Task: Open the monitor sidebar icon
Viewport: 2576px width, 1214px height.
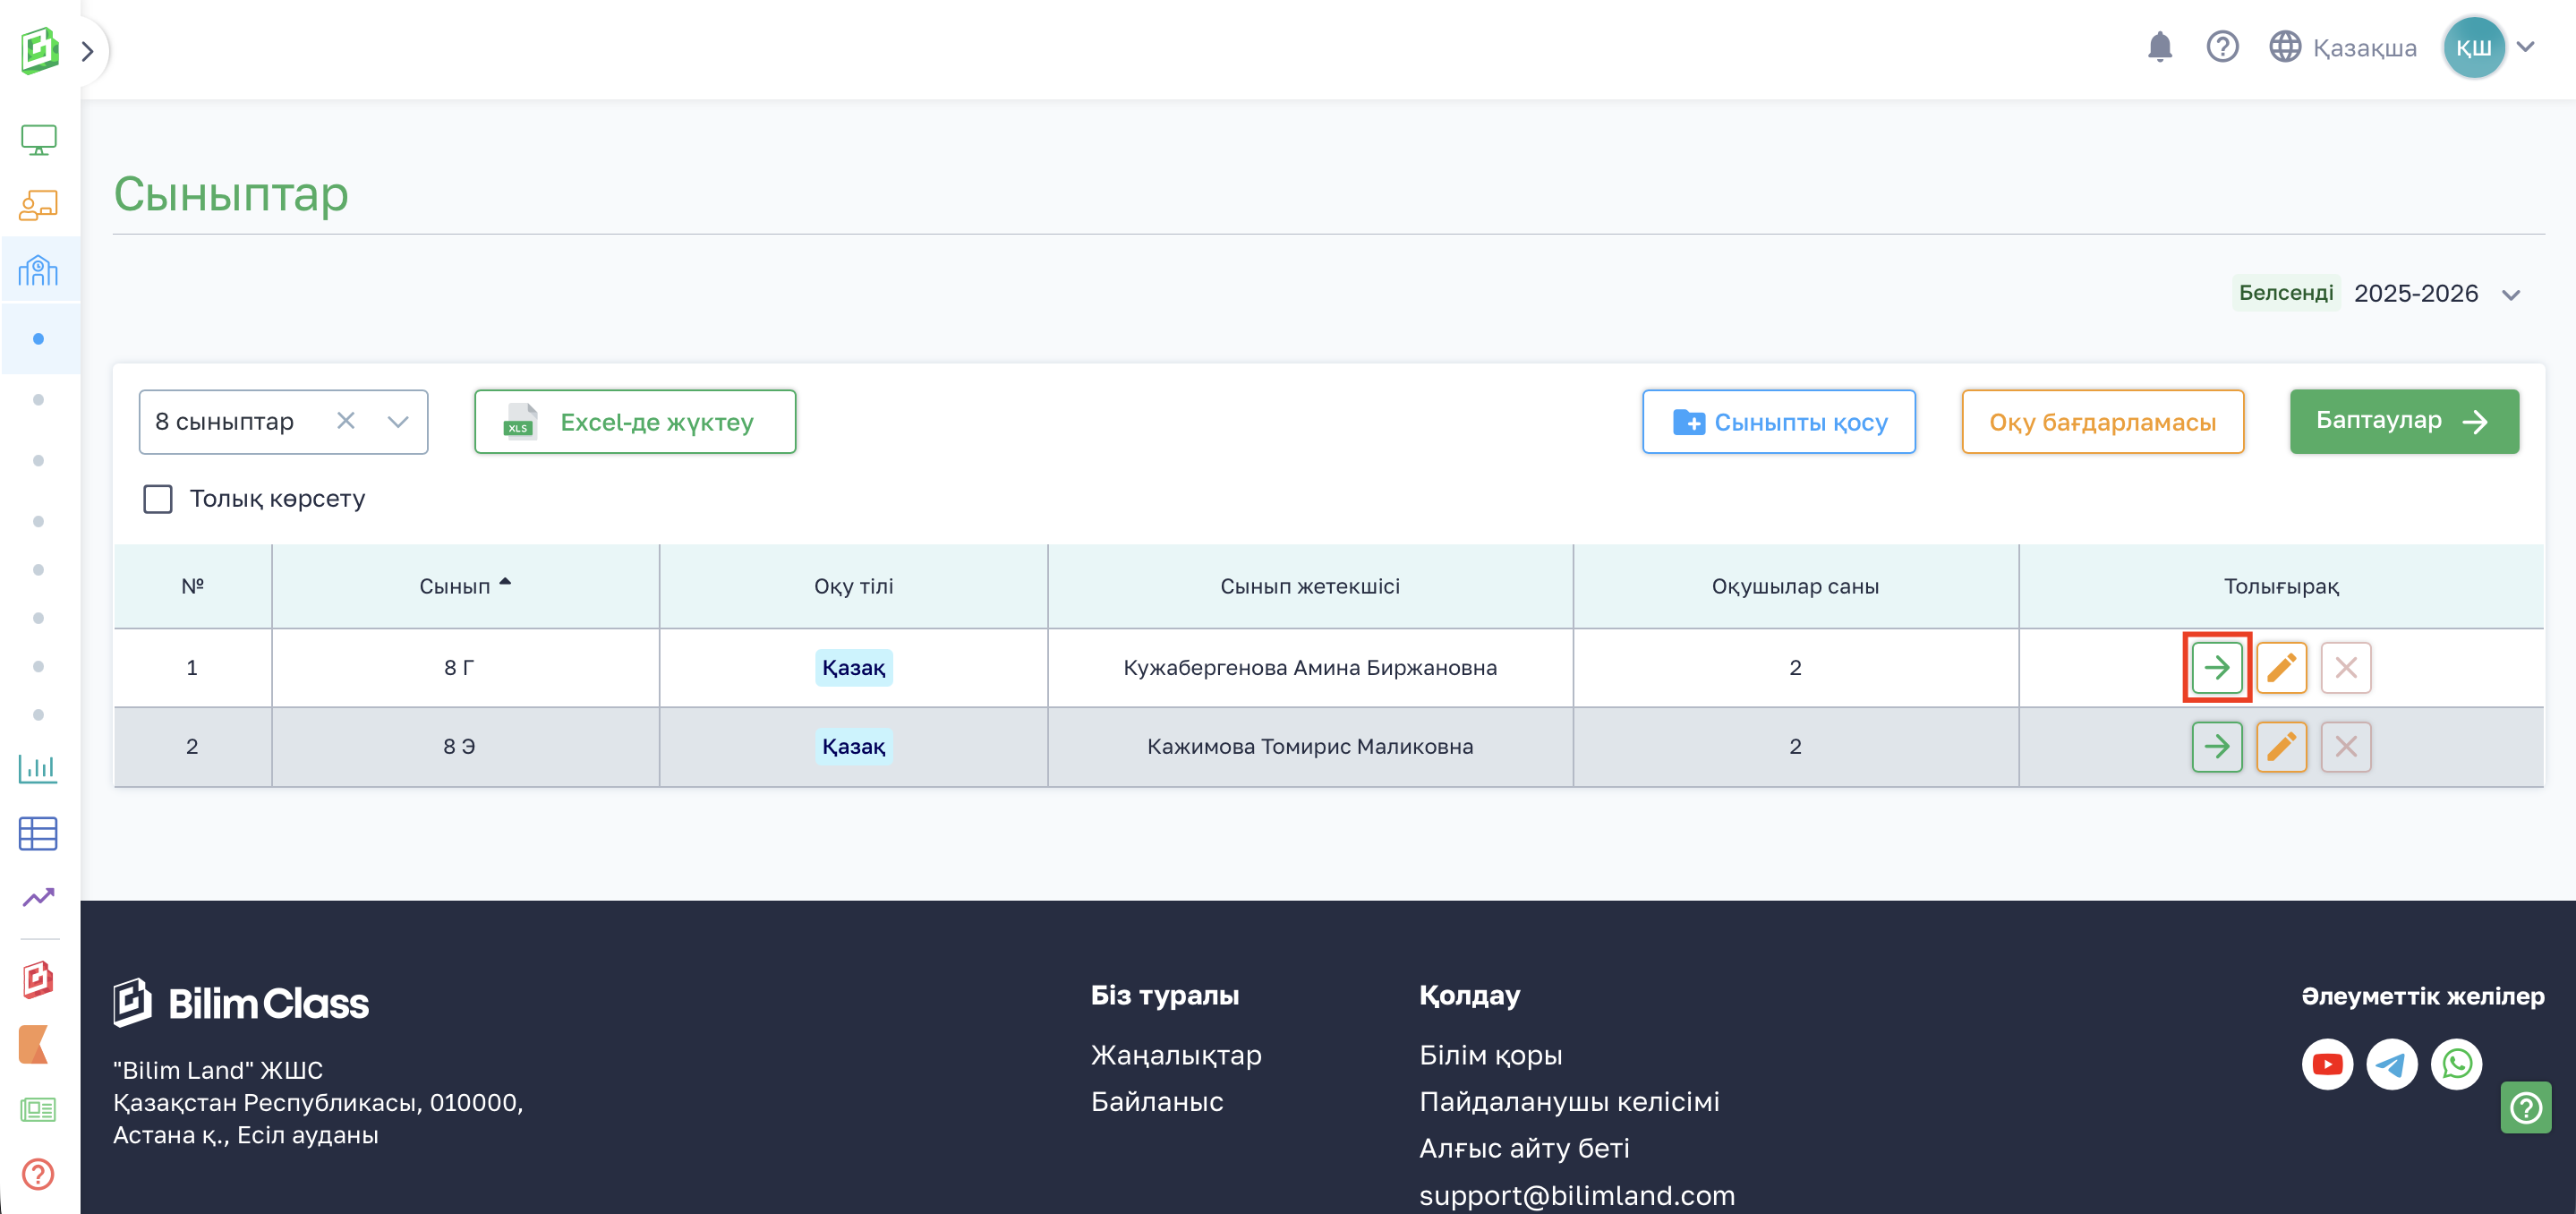Action: click(x=38, y=139)
